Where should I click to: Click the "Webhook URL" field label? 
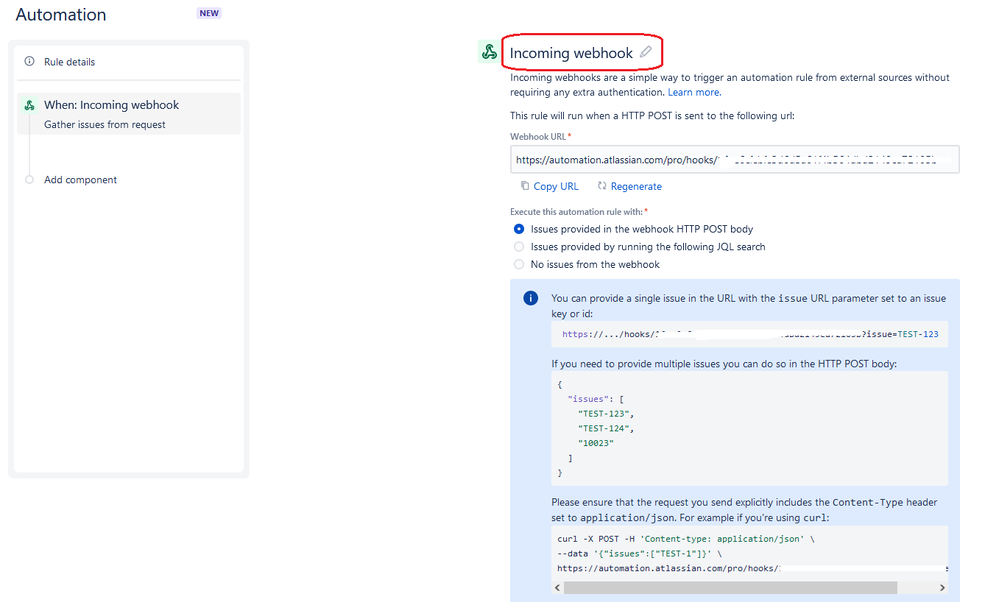[540, 136]
